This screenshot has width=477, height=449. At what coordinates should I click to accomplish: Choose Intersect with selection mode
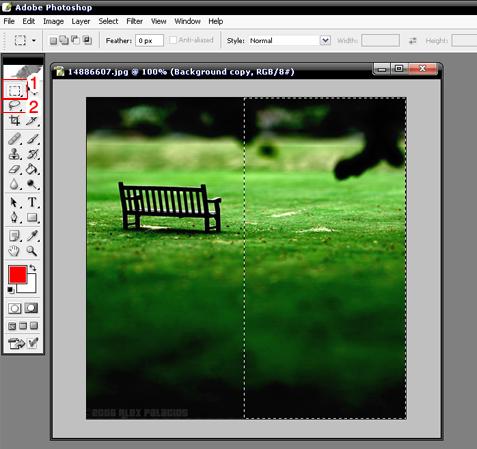[x=87, y=40]
